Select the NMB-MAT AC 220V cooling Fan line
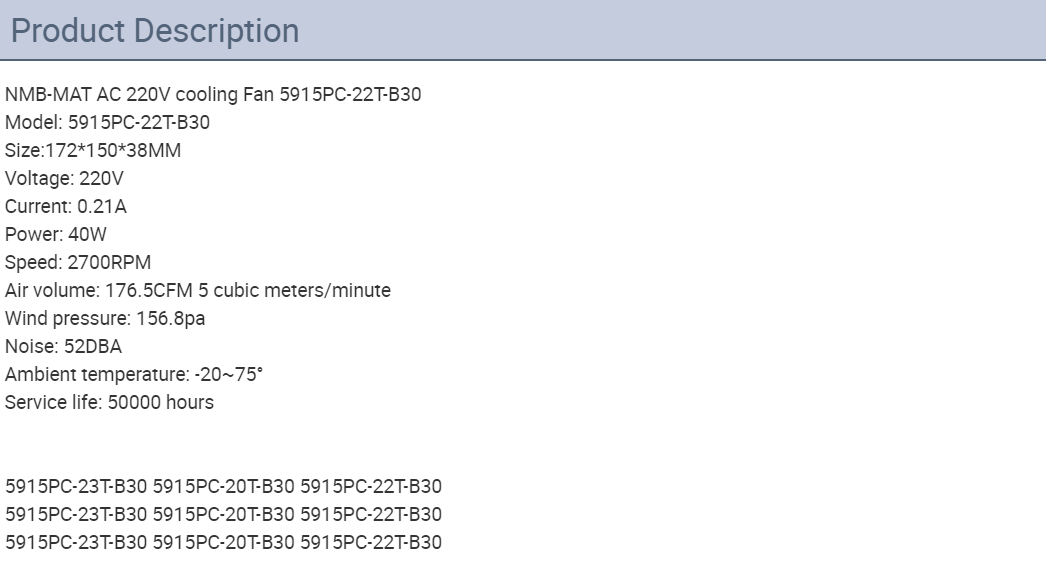This screenshot has height=561, width=1046. tap(213, 95)
